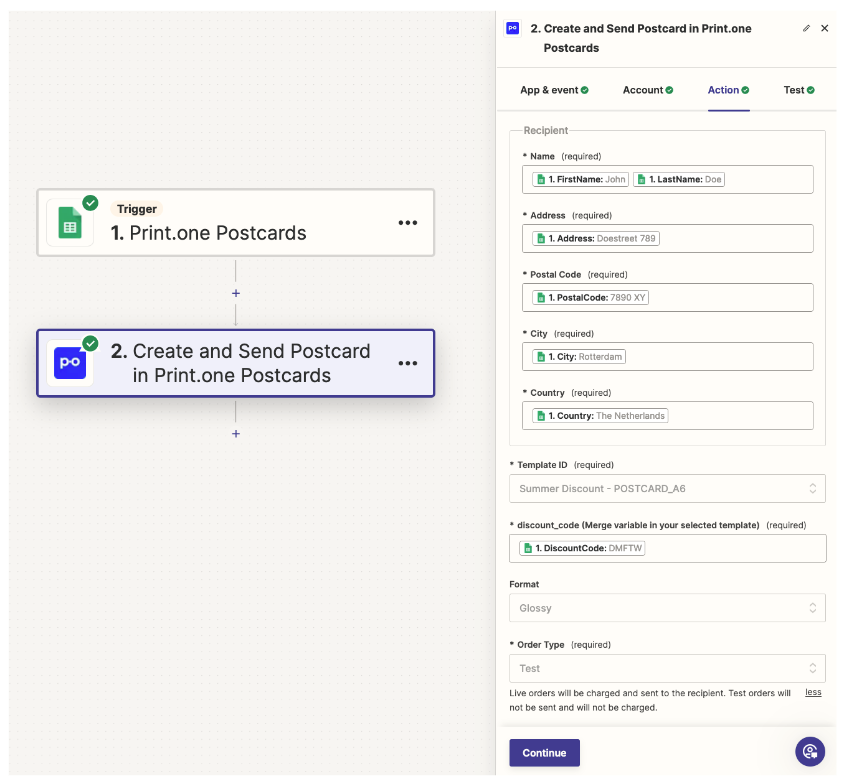The image size is (845, 784).
Task: Open the three-dot menu on step 2
Action: pyautogui.click(x=407, y=363)
